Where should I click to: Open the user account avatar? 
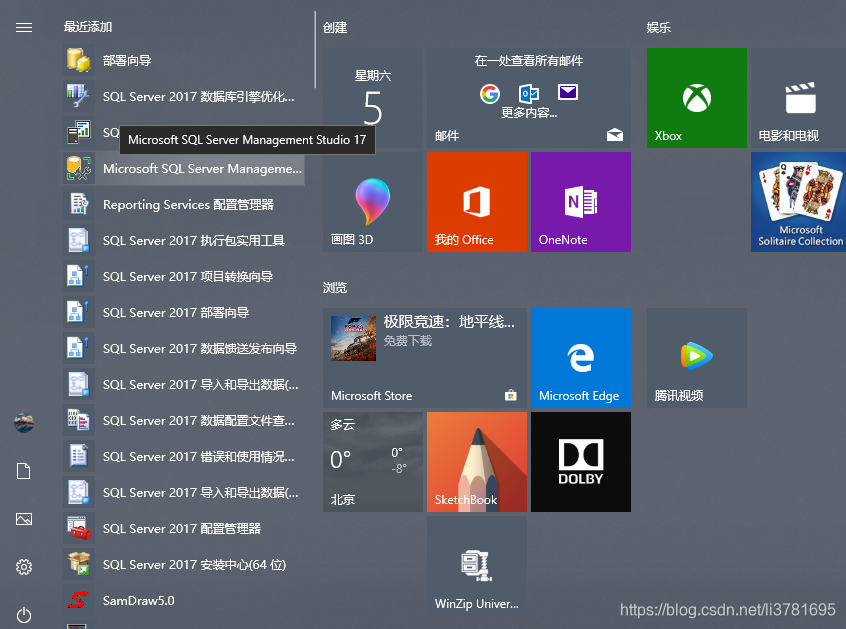click(24, 422)
